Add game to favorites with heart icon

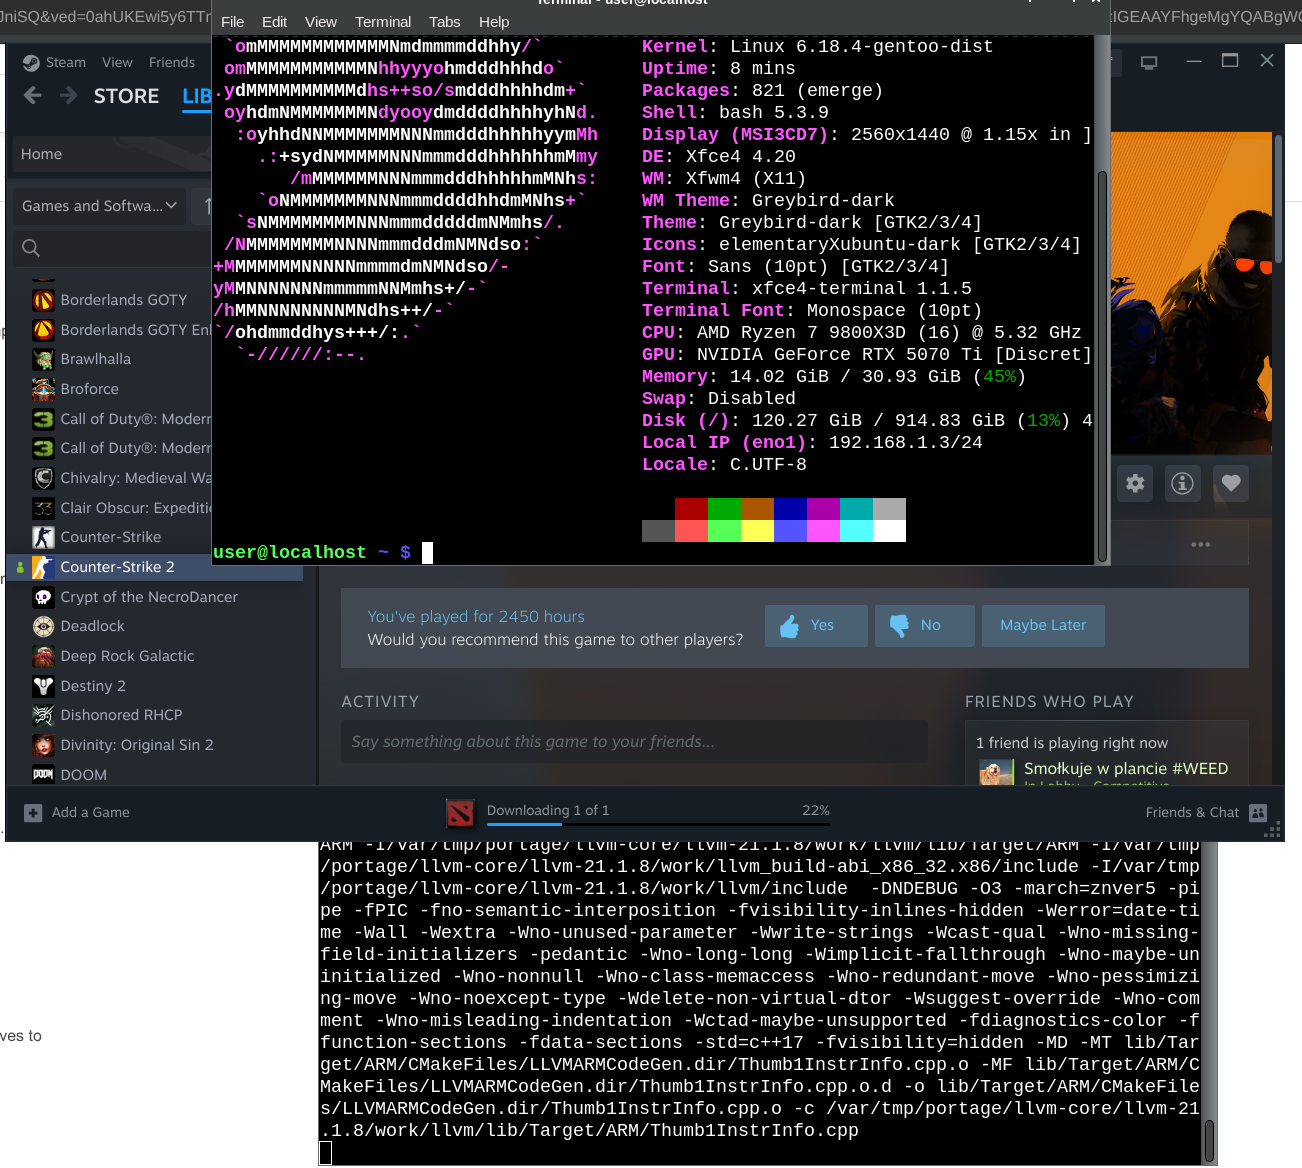tap(1231, 484)
